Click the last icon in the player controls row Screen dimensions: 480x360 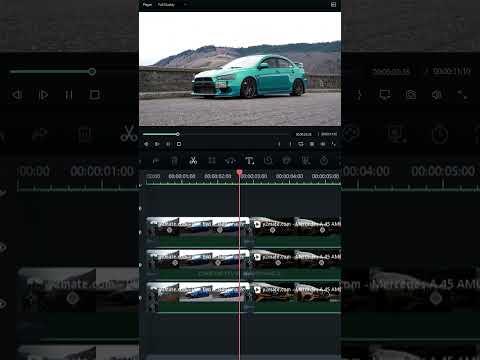[333, 144]
